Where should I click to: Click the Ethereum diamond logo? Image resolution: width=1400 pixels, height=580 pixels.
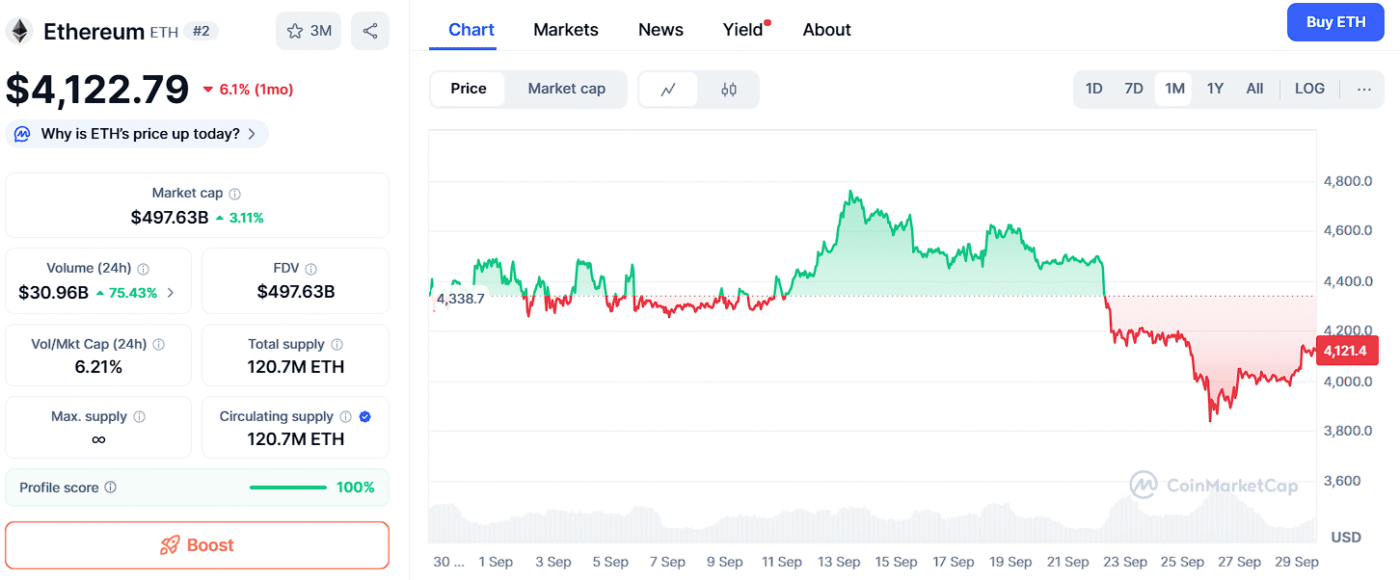[x=19, y=31]
